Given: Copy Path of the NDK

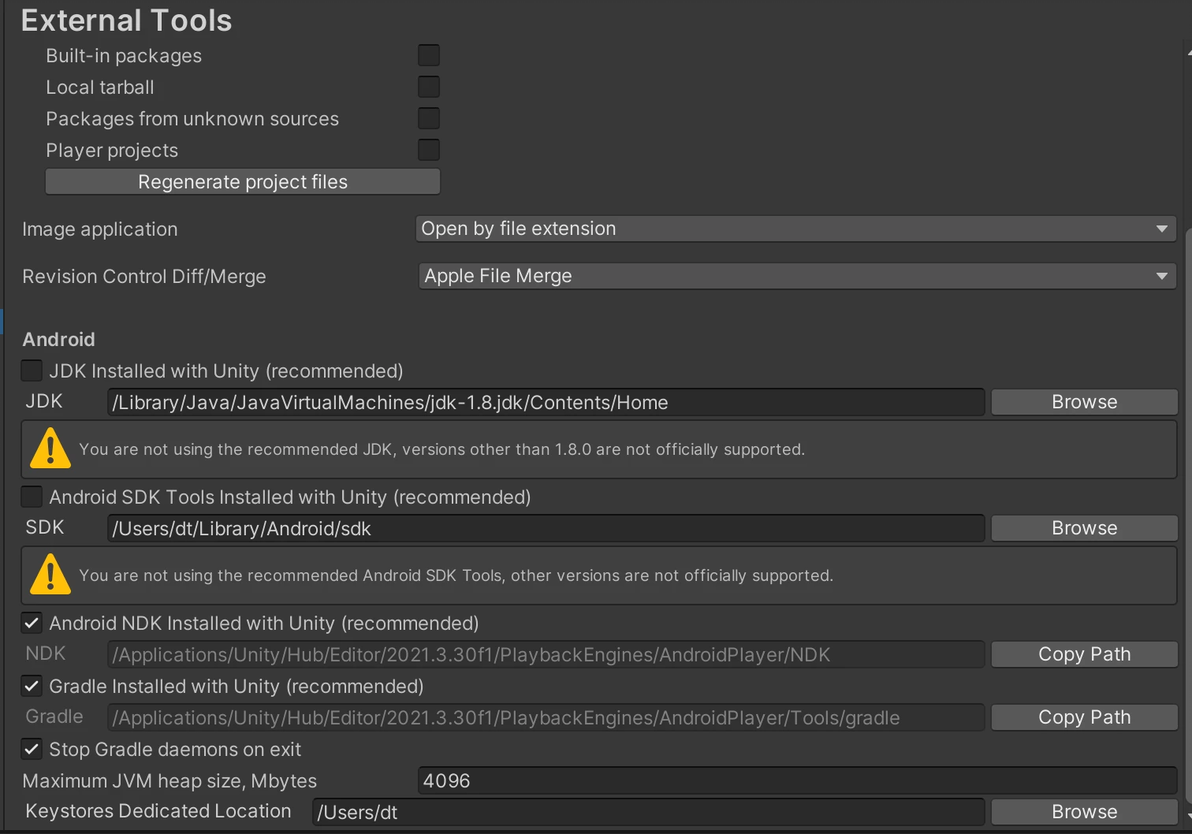Looking at the screenshot, I should coord(1084,655).
